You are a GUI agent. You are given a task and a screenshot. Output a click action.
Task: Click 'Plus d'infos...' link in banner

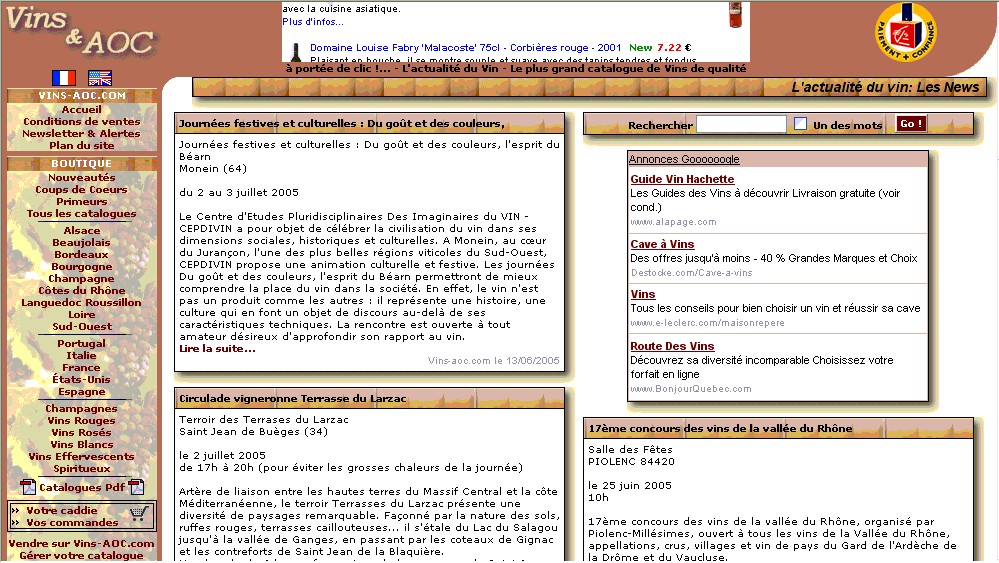313,22
